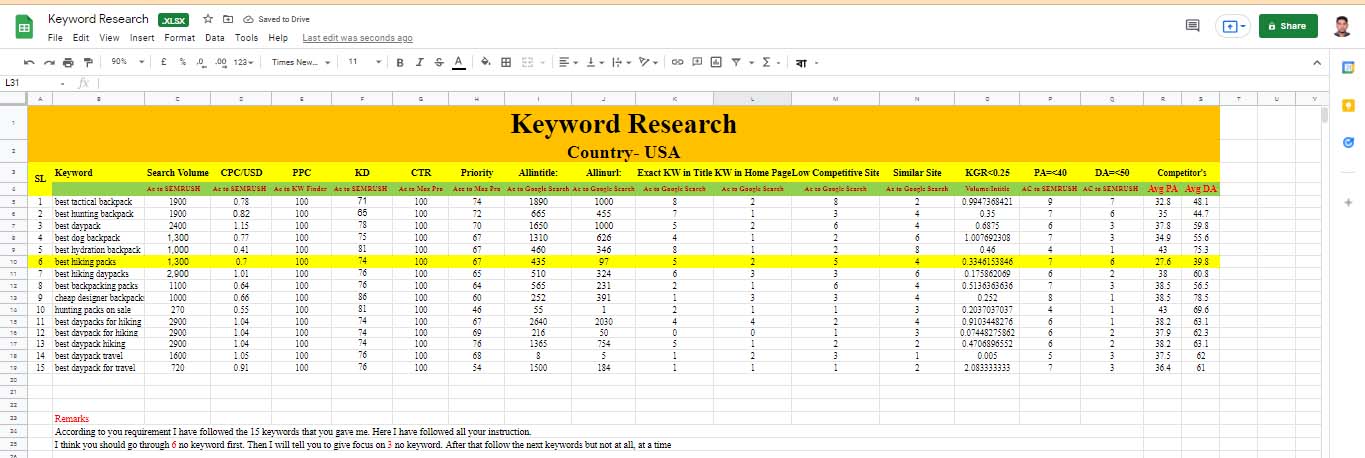Open the fill color picker
1365x458 pixels.
coord(486,62)
